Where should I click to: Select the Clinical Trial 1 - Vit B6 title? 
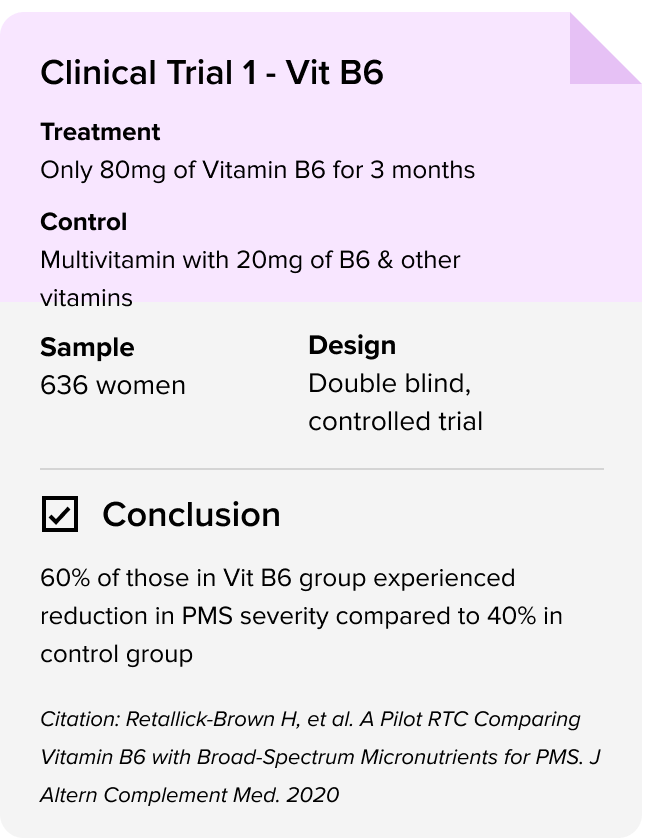(212, 73)
